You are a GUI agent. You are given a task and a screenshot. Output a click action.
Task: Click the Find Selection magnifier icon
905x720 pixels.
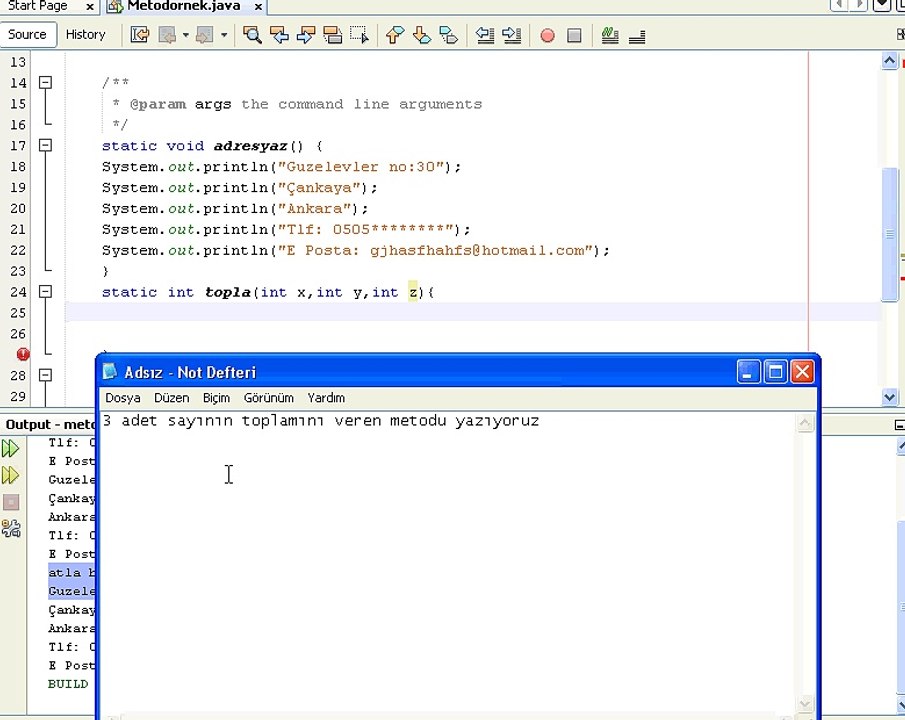(x=252, y=35)
